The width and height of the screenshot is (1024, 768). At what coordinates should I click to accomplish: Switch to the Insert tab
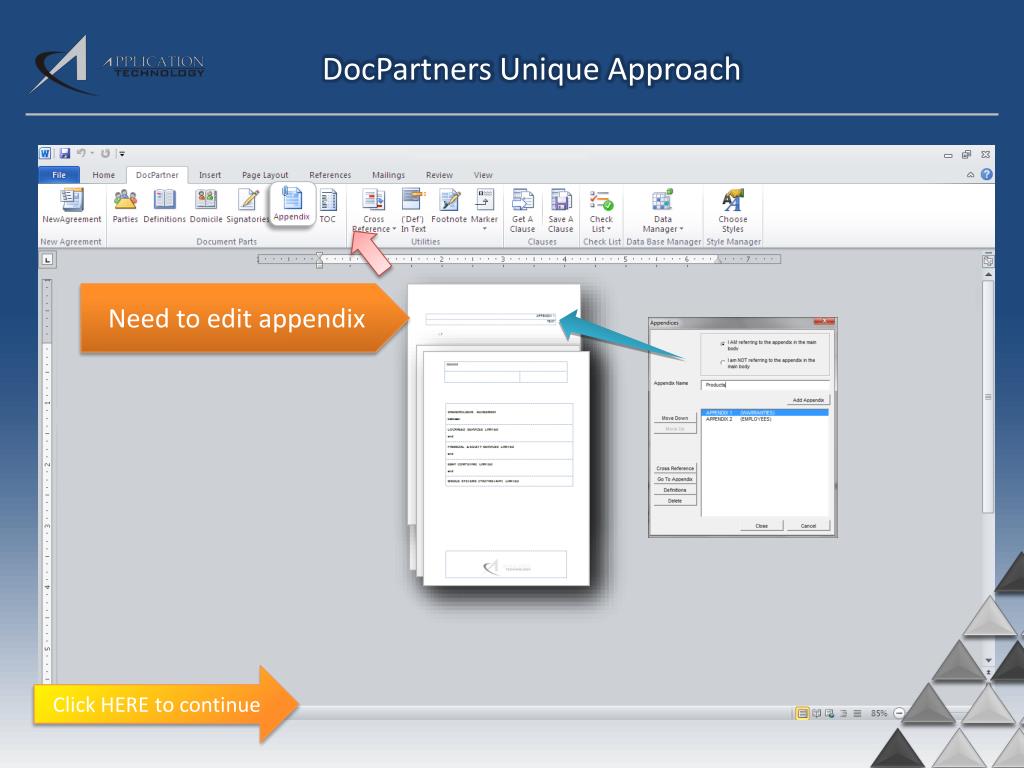pos(210,175)
